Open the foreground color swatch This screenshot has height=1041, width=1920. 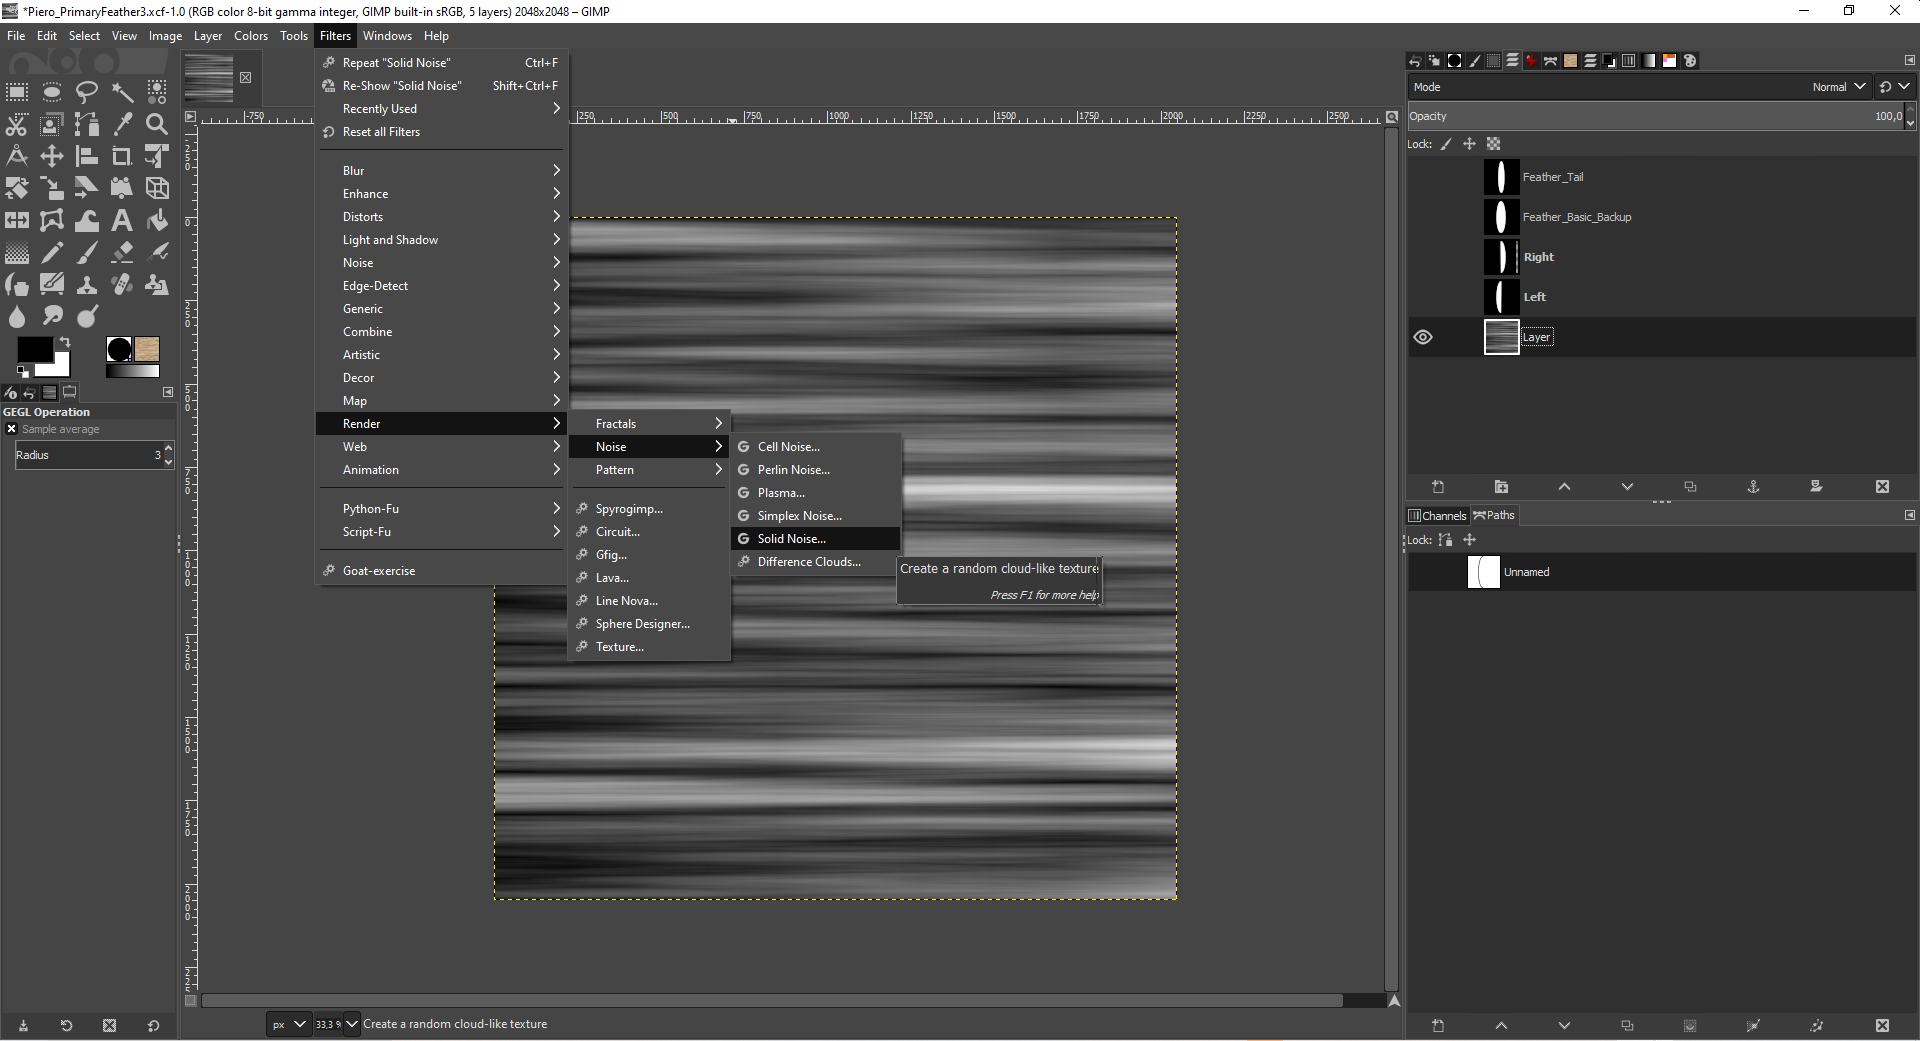coord(36,351)
